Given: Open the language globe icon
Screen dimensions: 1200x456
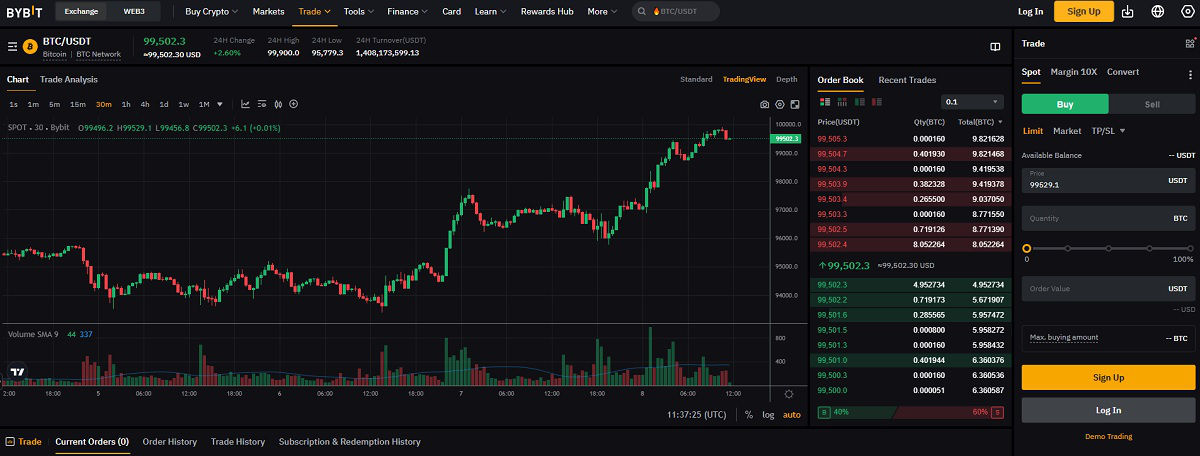Looking at the screenshot, I should click(1158, 12).
